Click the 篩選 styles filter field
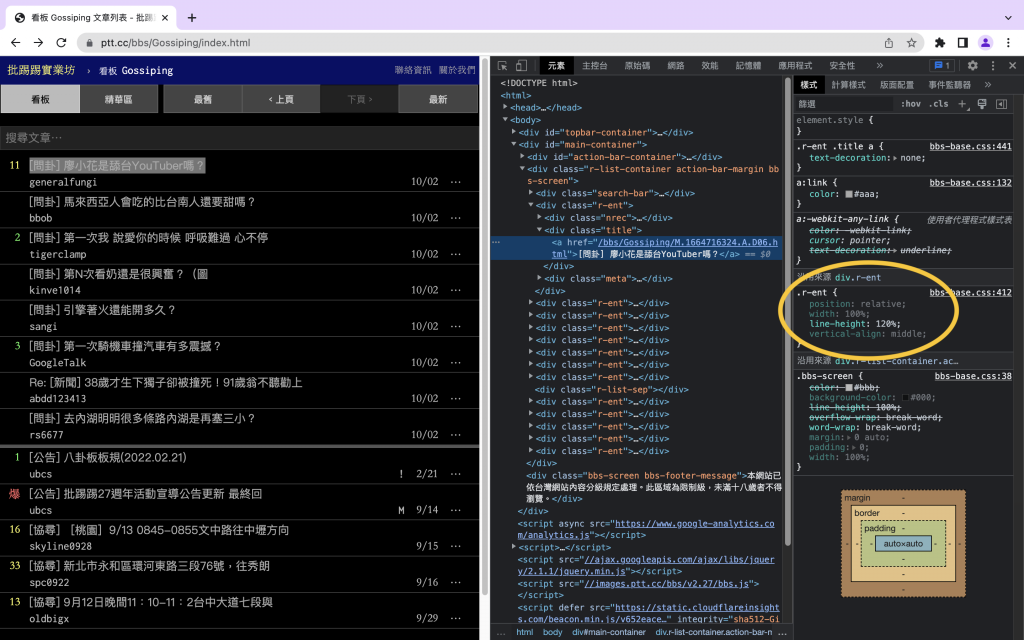Screen dimensions: 1024x640 [x=844, y=104]
